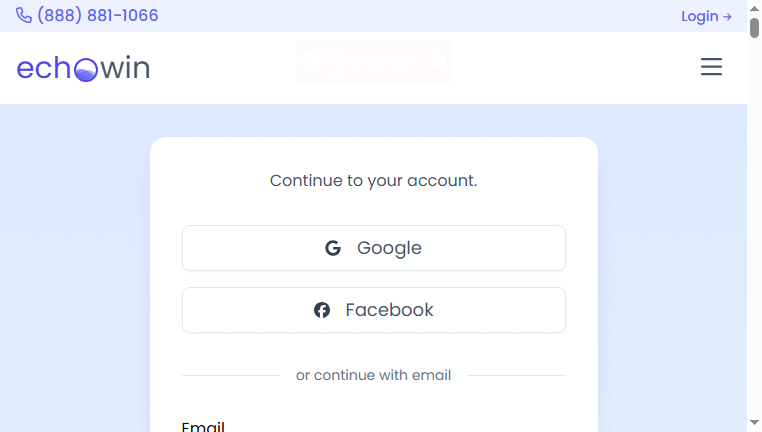Click the "Continue to your account." heading
This screenshot has height=432, width=762.
click(x=374, y=180)
